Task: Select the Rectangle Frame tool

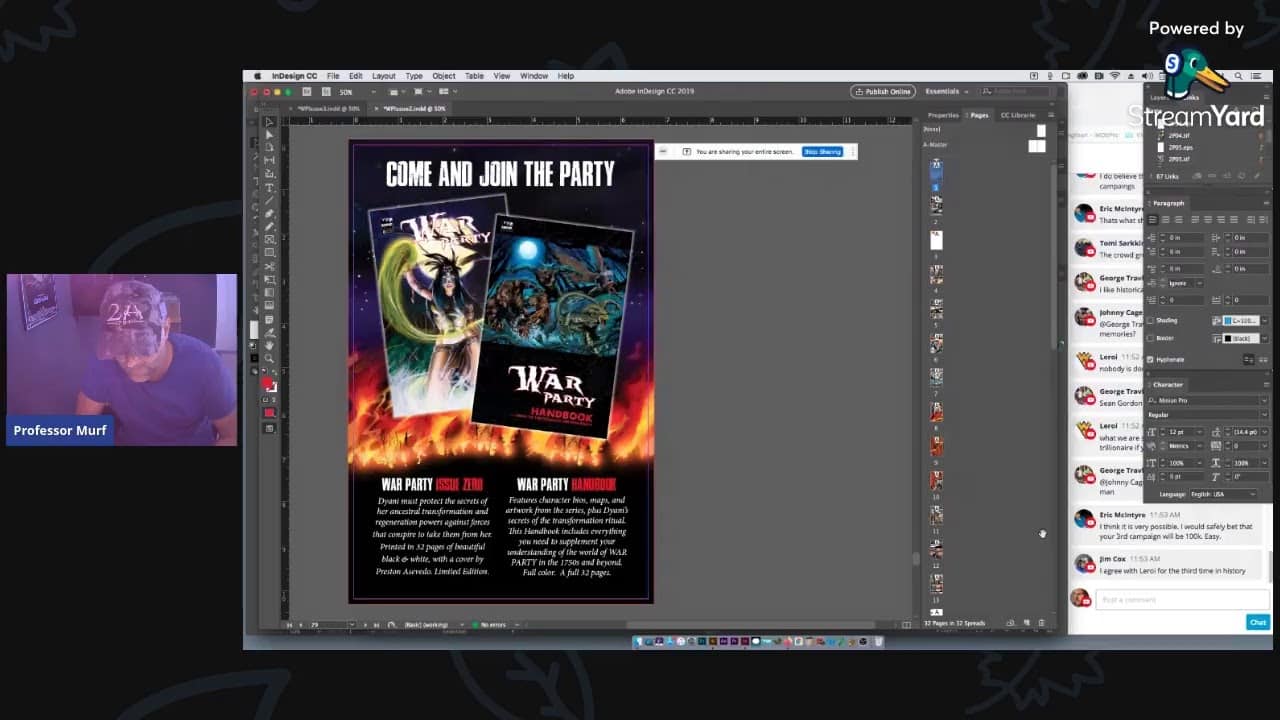Action: click(269, 239)
